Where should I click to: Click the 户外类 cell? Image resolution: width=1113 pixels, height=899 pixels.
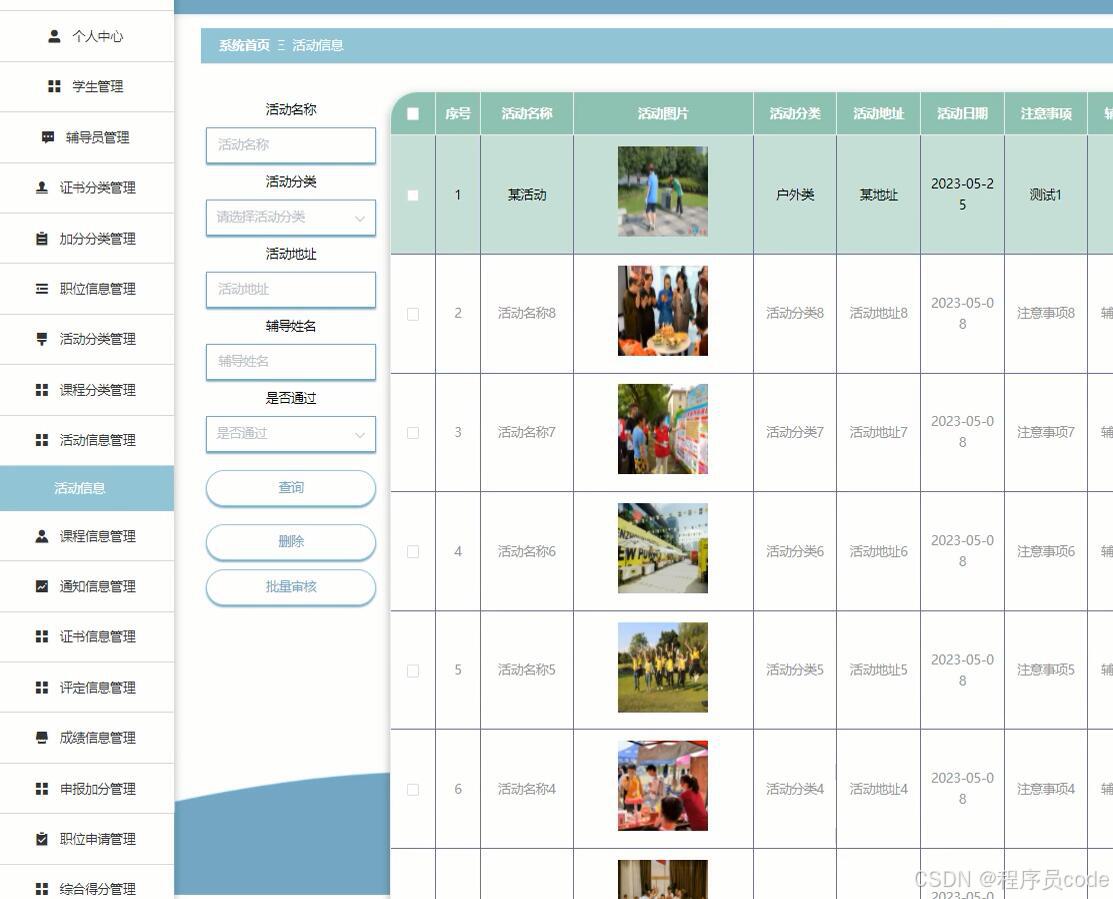[795, 195]
